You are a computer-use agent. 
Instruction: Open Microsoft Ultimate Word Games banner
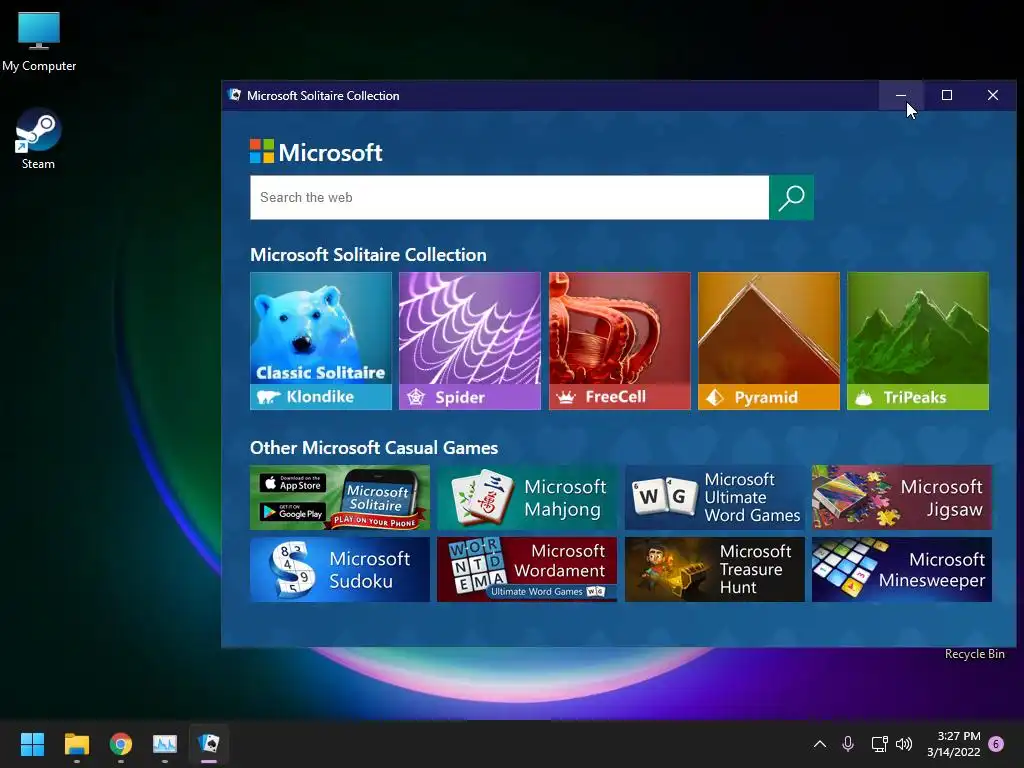pos(714,498)
